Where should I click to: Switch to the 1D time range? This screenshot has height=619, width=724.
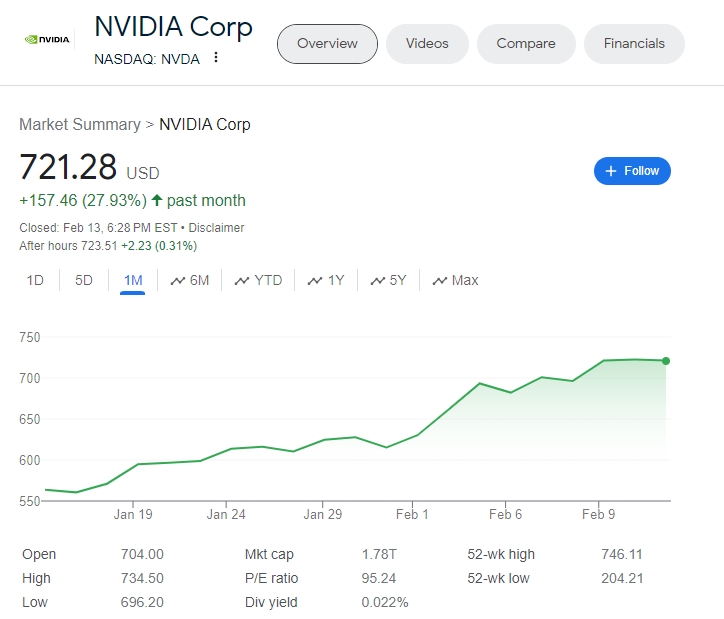click(35, 280)
